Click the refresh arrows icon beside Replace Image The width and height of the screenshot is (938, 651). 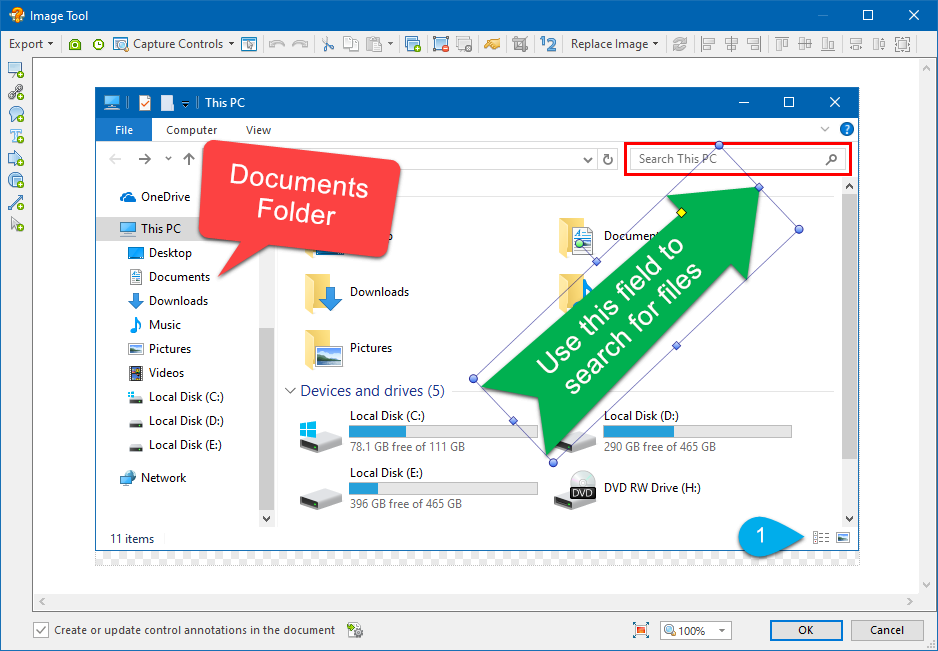pos(680,44)
